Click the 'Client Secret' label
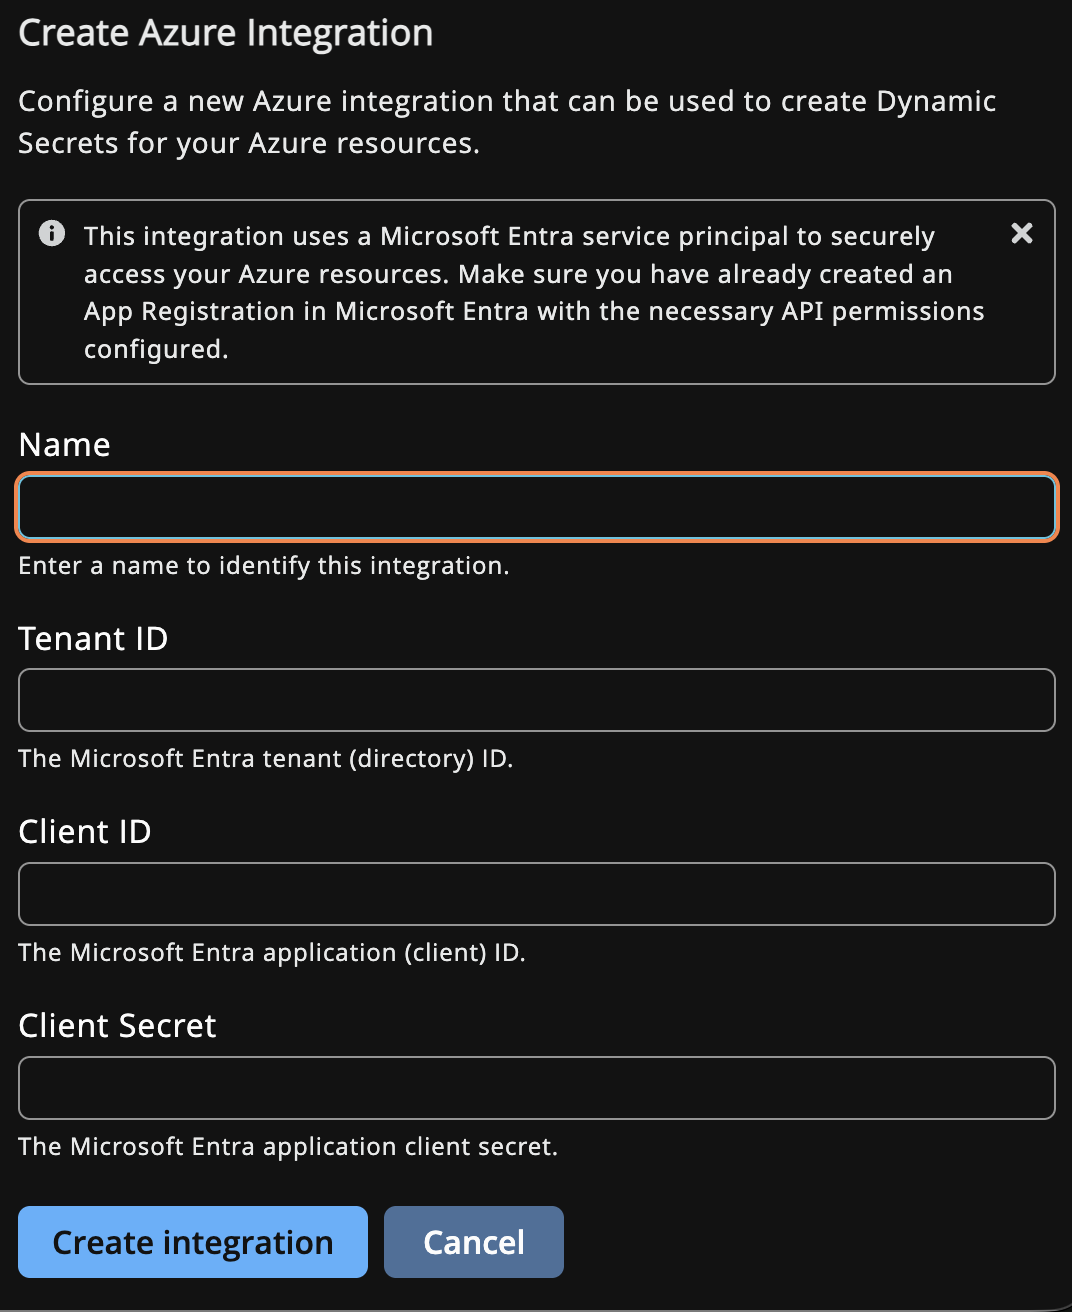Viewport: 1072px width, 1312px height. 117,1026
